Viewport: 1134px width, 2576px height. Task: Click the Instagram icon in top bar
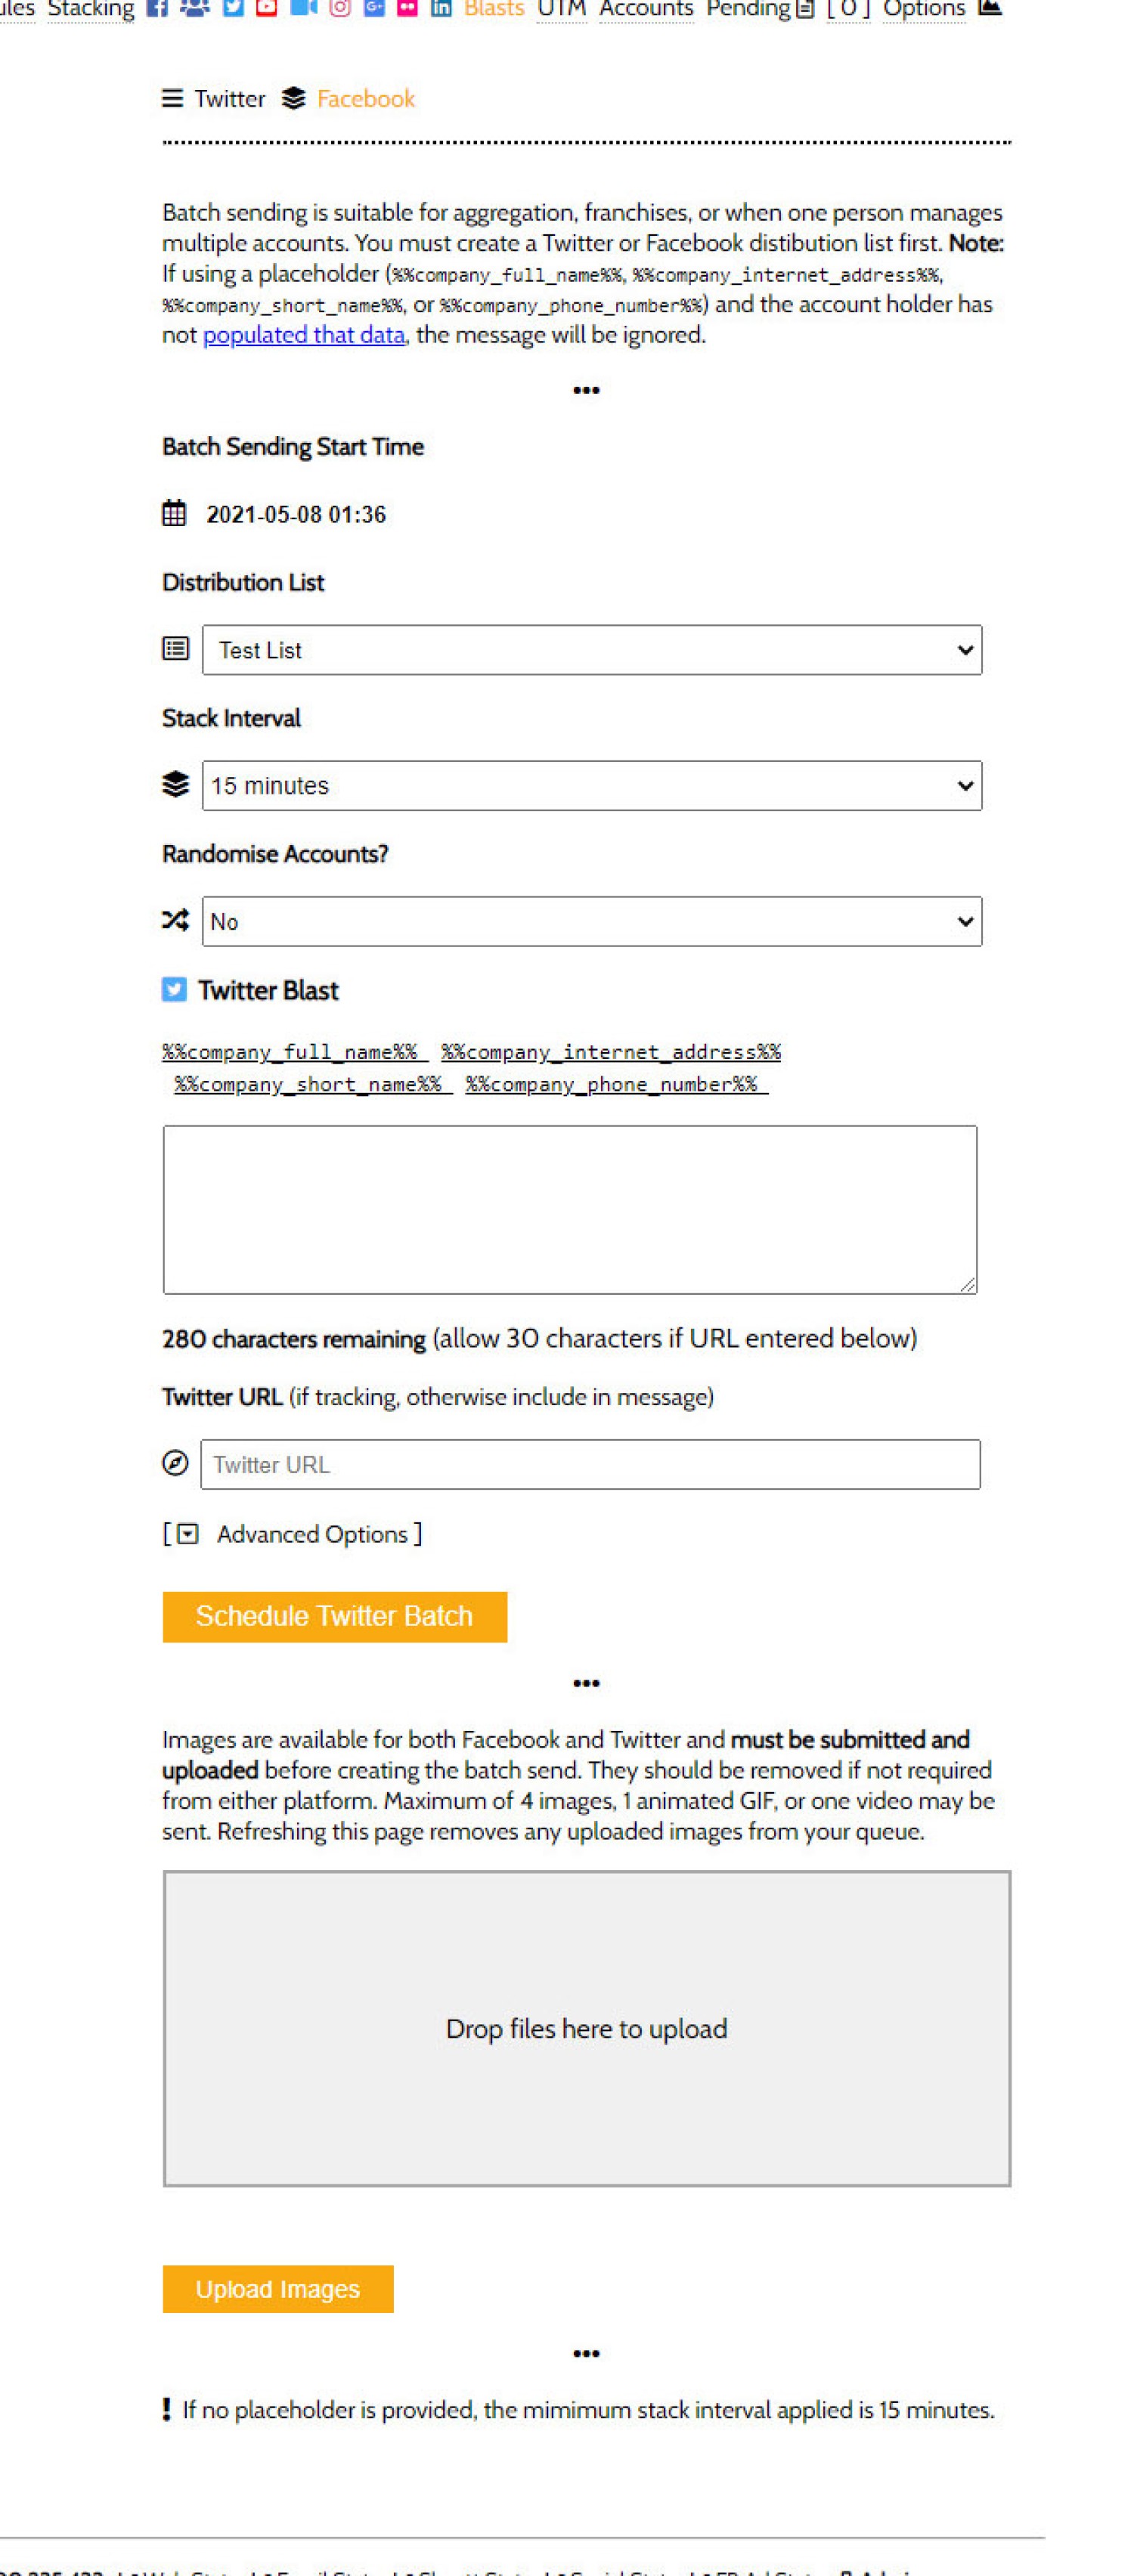(340, 8)
